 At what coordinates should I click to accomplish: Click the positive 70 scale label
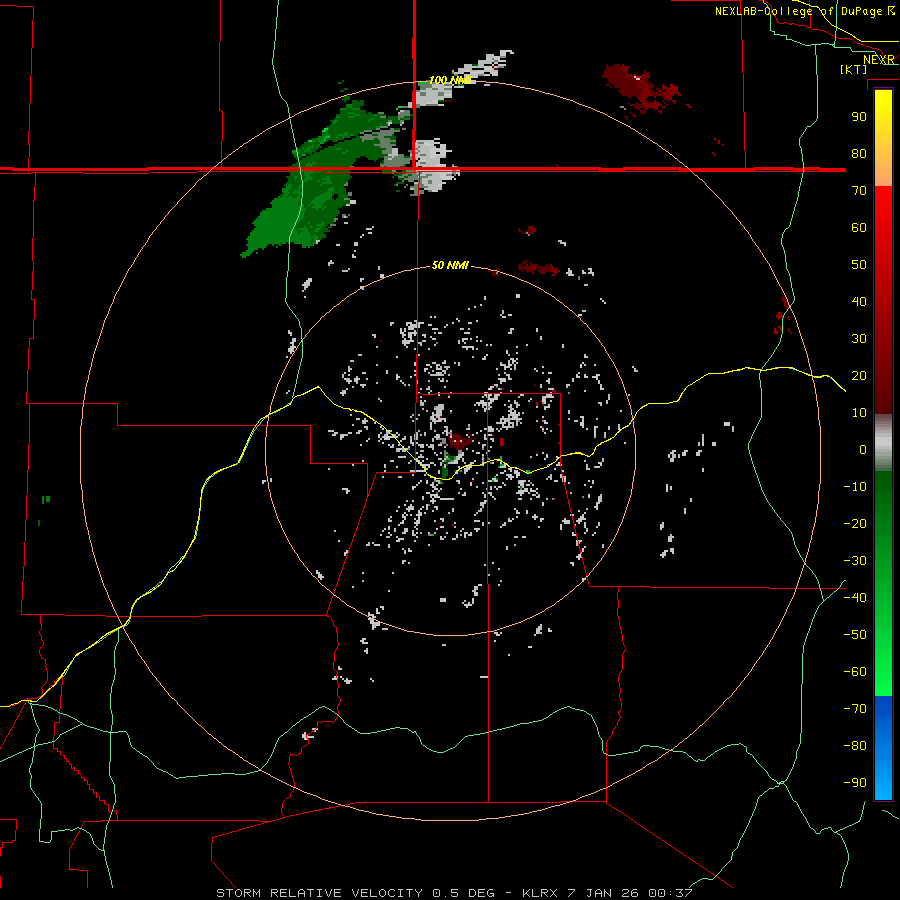(859, 191)
